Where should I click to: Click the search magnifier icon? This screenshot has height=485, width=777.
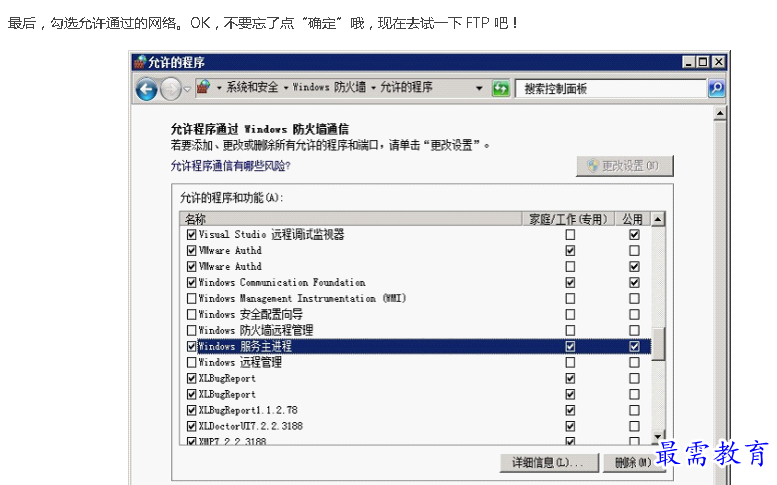click(717, 89)
